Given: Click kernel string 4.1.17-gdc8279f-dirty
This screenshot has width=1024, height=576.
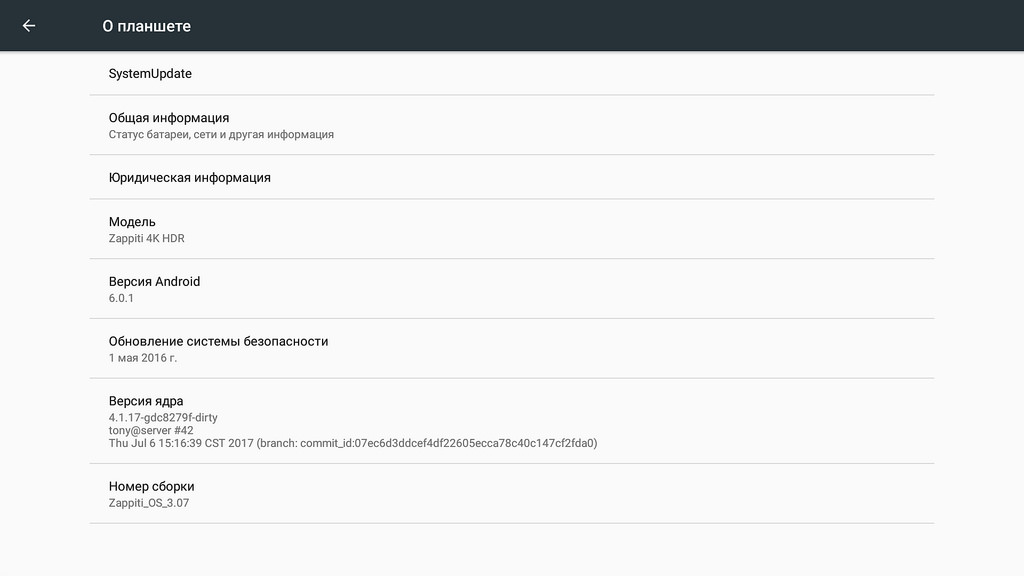Looking at the screenshot, I should (x=163, y=417).
